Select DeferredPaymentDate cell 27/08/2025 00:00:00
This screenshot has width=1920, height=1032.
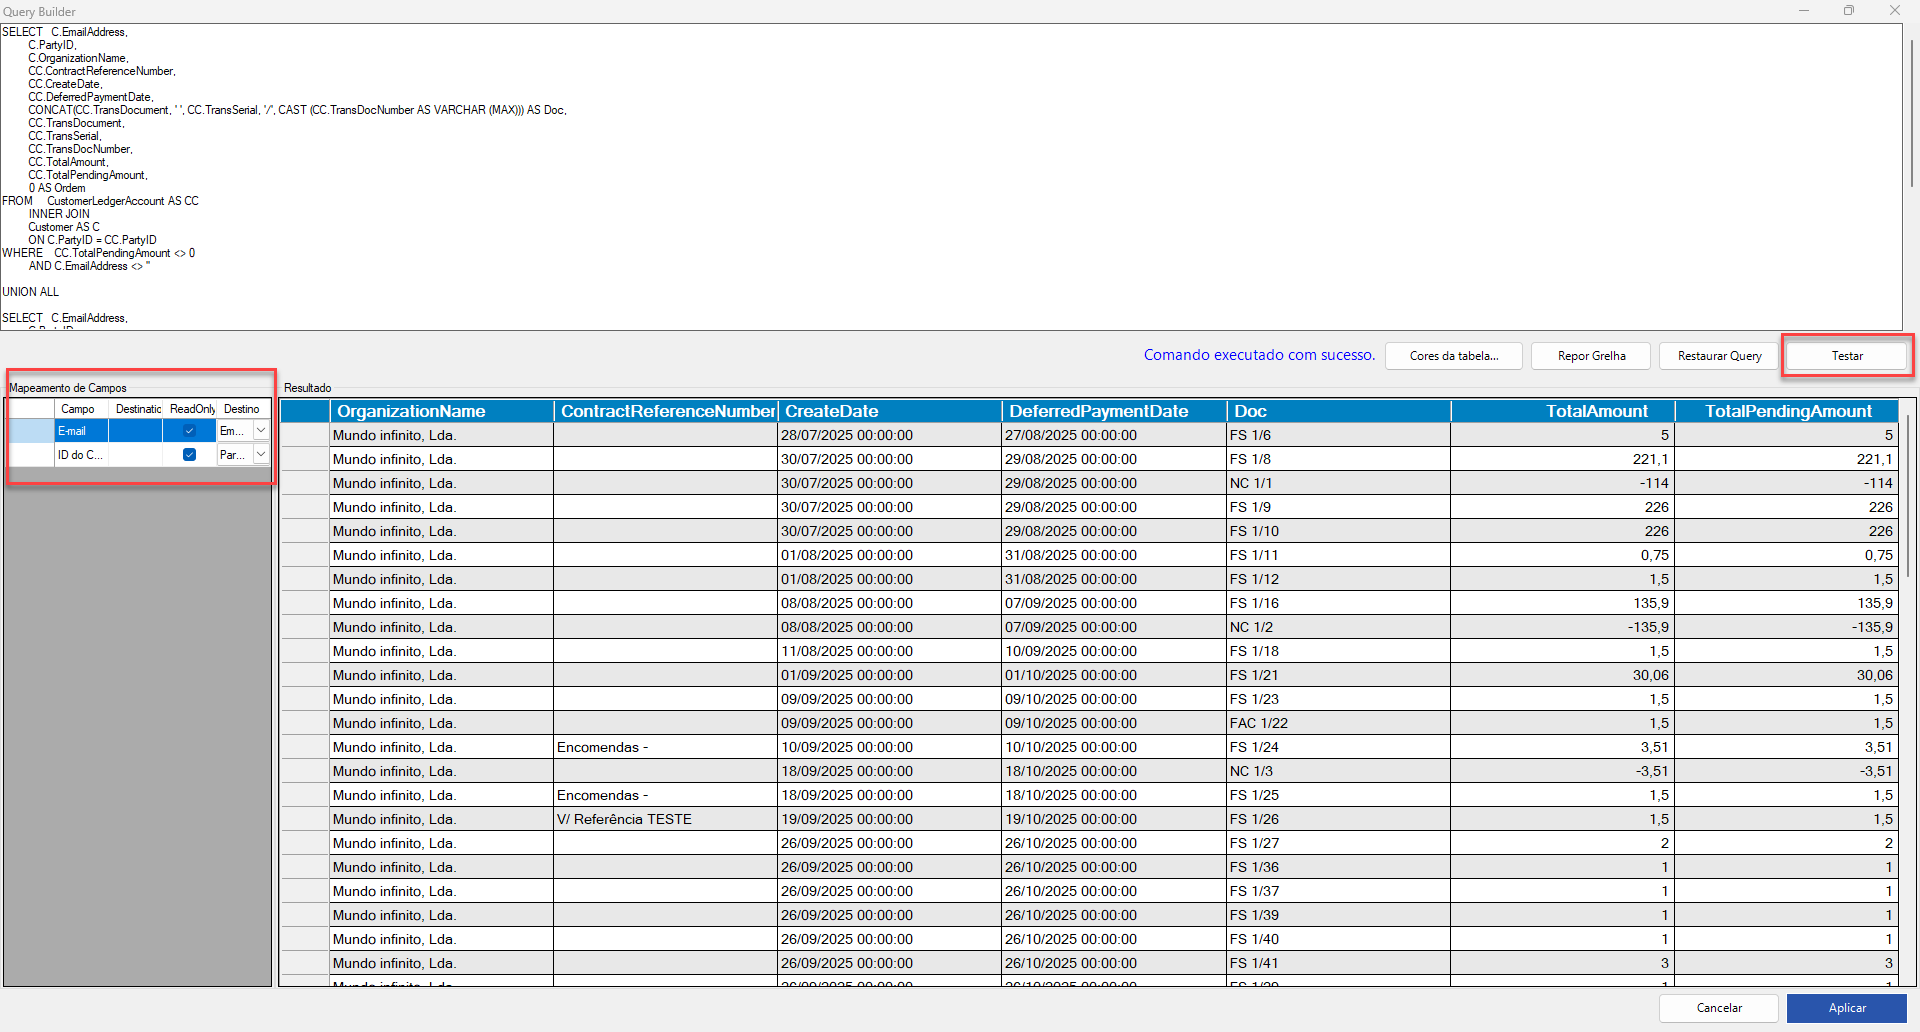[1114, 435]
